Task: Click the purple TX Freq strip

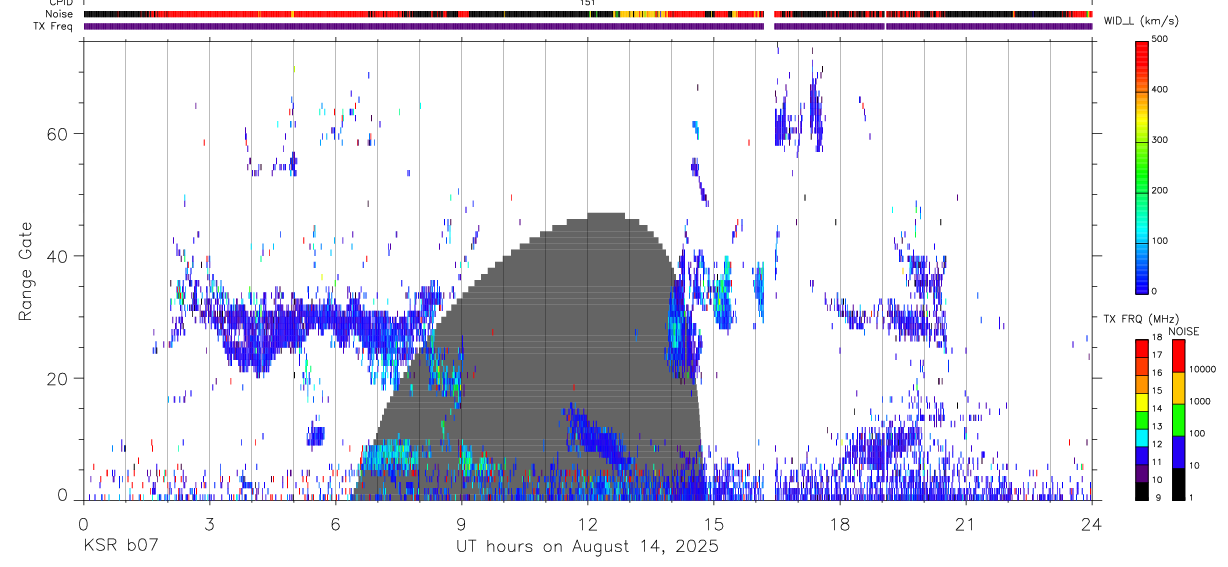Action: click(588, 26)
